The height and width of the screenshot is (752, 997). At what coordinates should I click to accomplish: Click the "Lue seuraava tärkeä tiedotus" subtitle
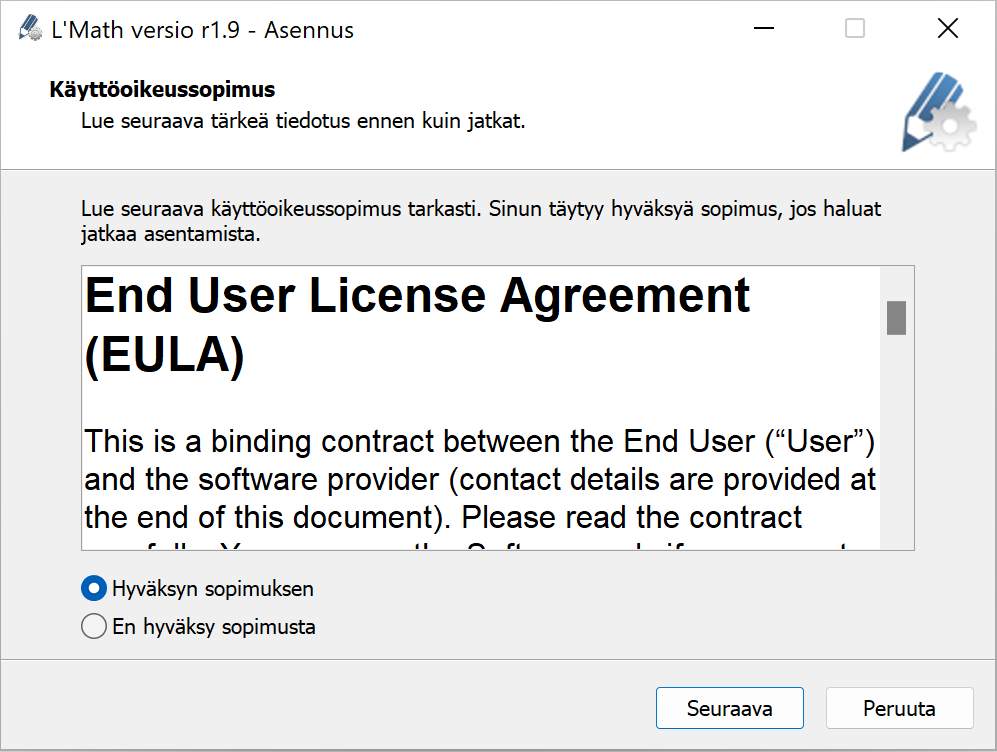[303, 121]
